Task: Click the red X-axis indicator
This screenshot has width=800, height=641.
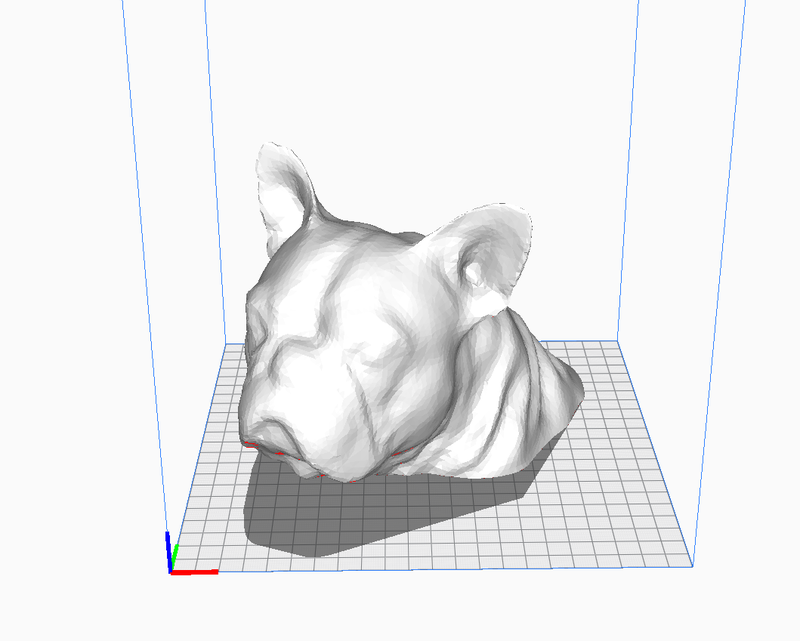Action: pos(195,573)
